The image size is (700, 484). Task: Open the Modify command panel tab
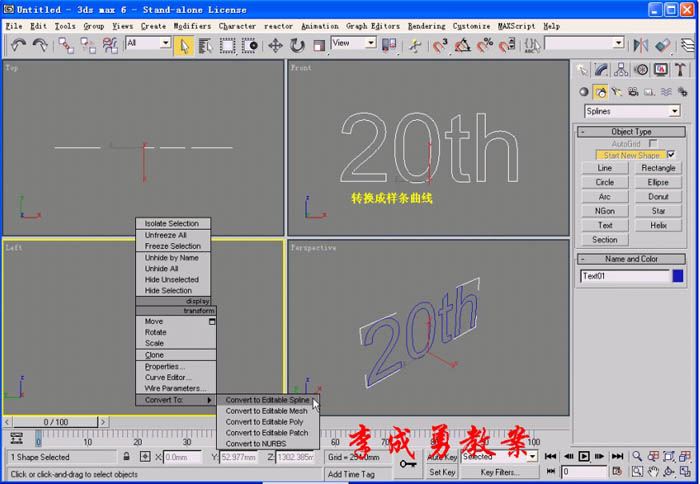[601, 70]
